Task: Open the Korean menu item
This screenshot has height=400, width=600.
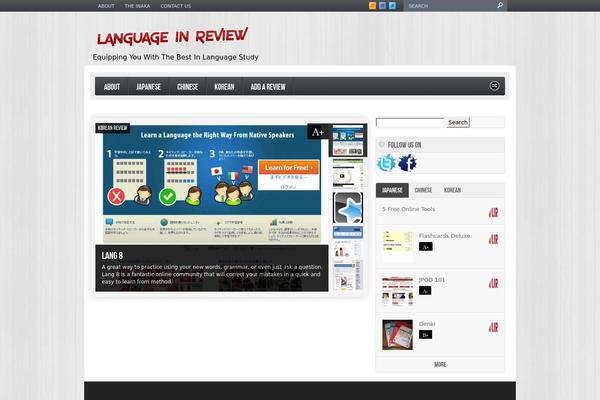Action: point(224,87)
